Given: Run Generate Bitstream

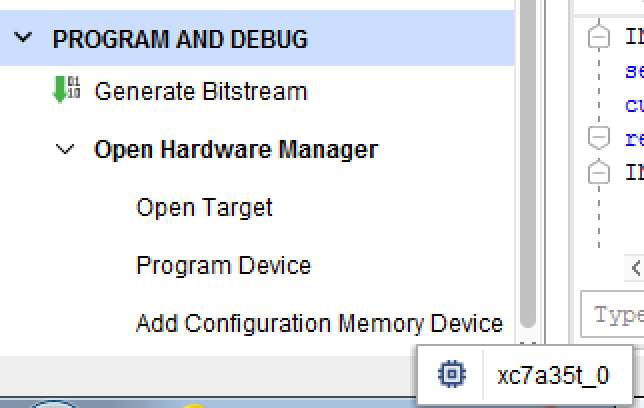Looking at the screenshot, I should 201,91.
